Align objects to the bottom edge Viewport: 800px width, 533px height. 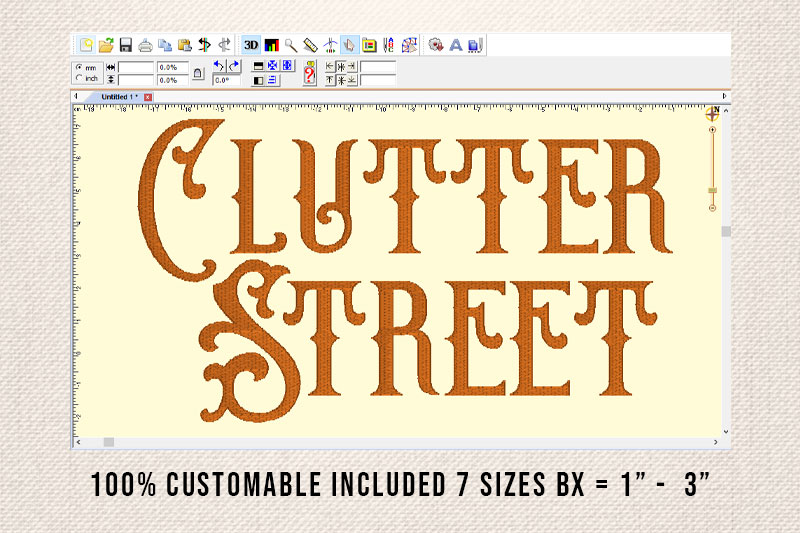click(352, 80)
